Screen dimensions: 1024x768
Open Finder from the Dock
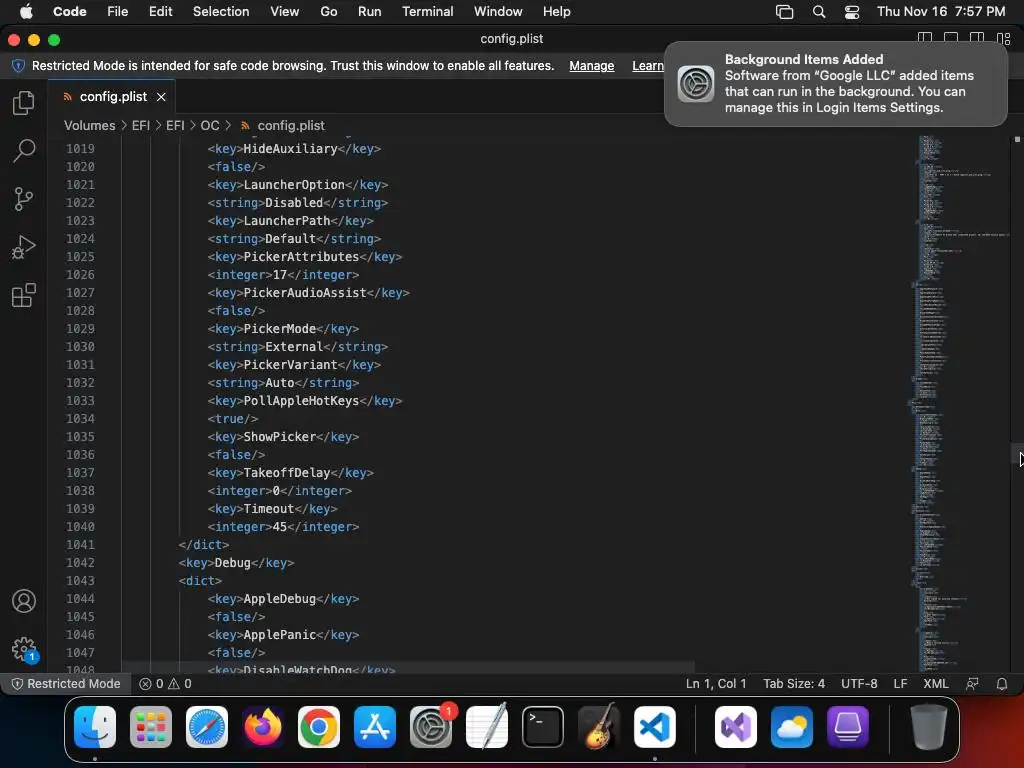point(95,727)
